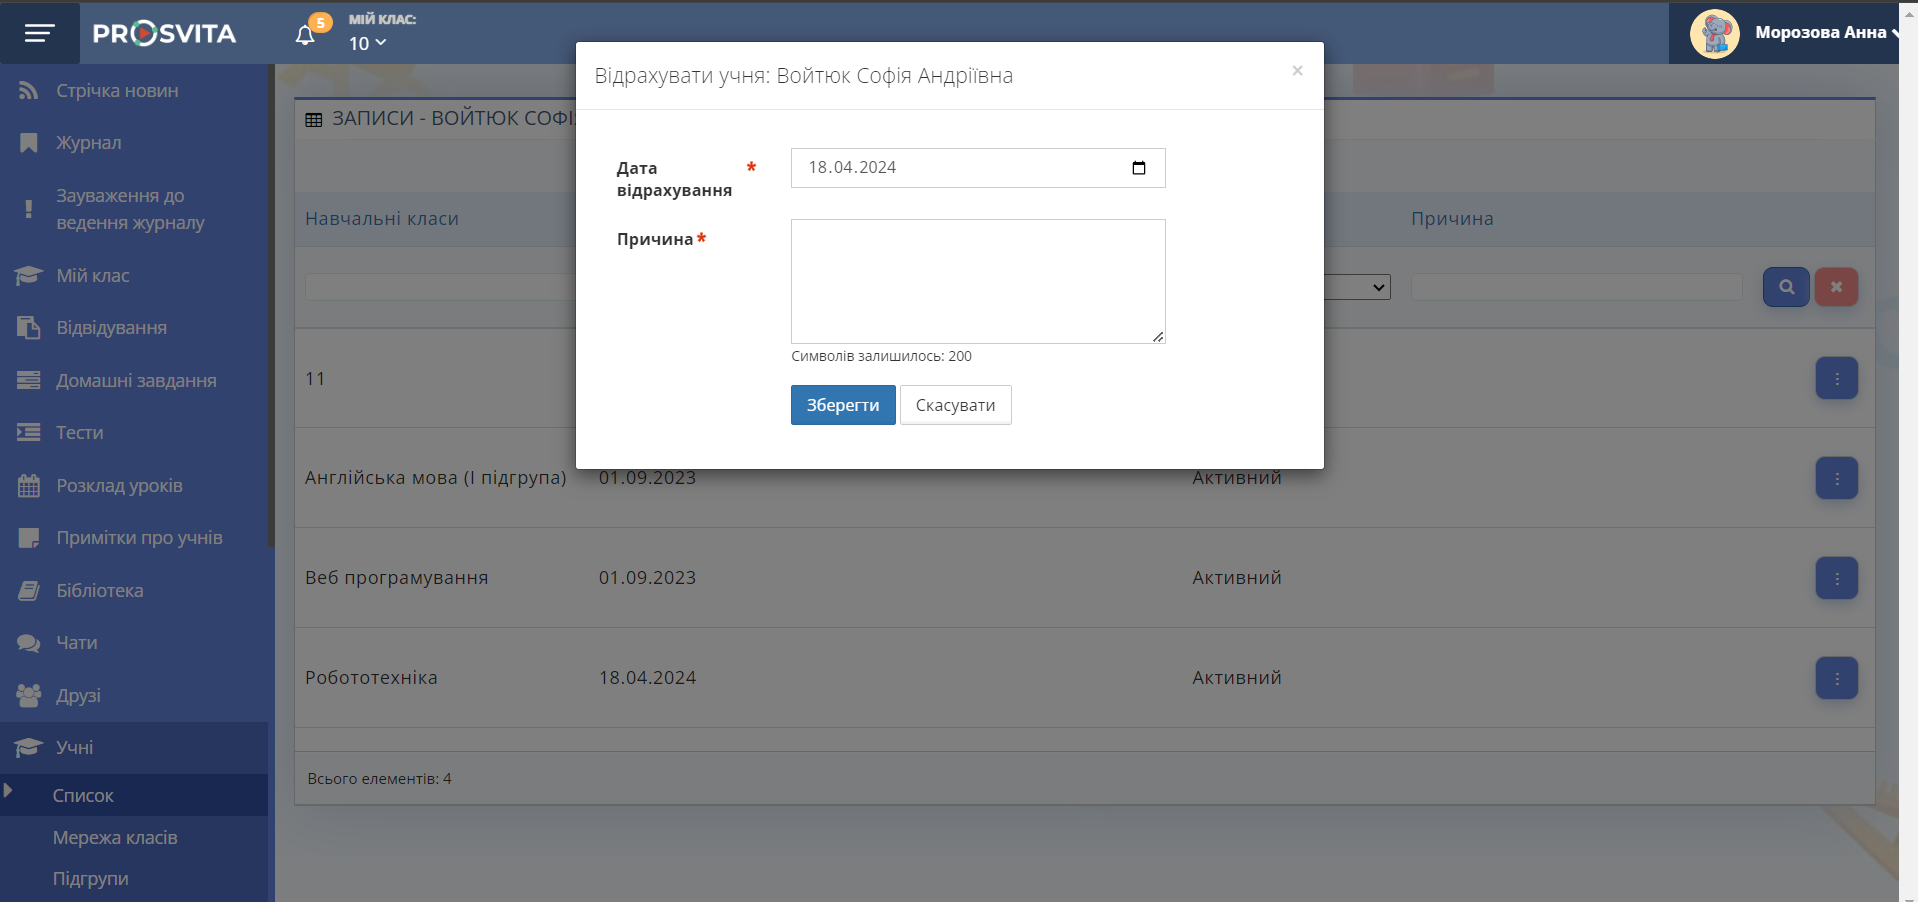
Task: Open Журнал in the sidebar
Action: [89, 143]
